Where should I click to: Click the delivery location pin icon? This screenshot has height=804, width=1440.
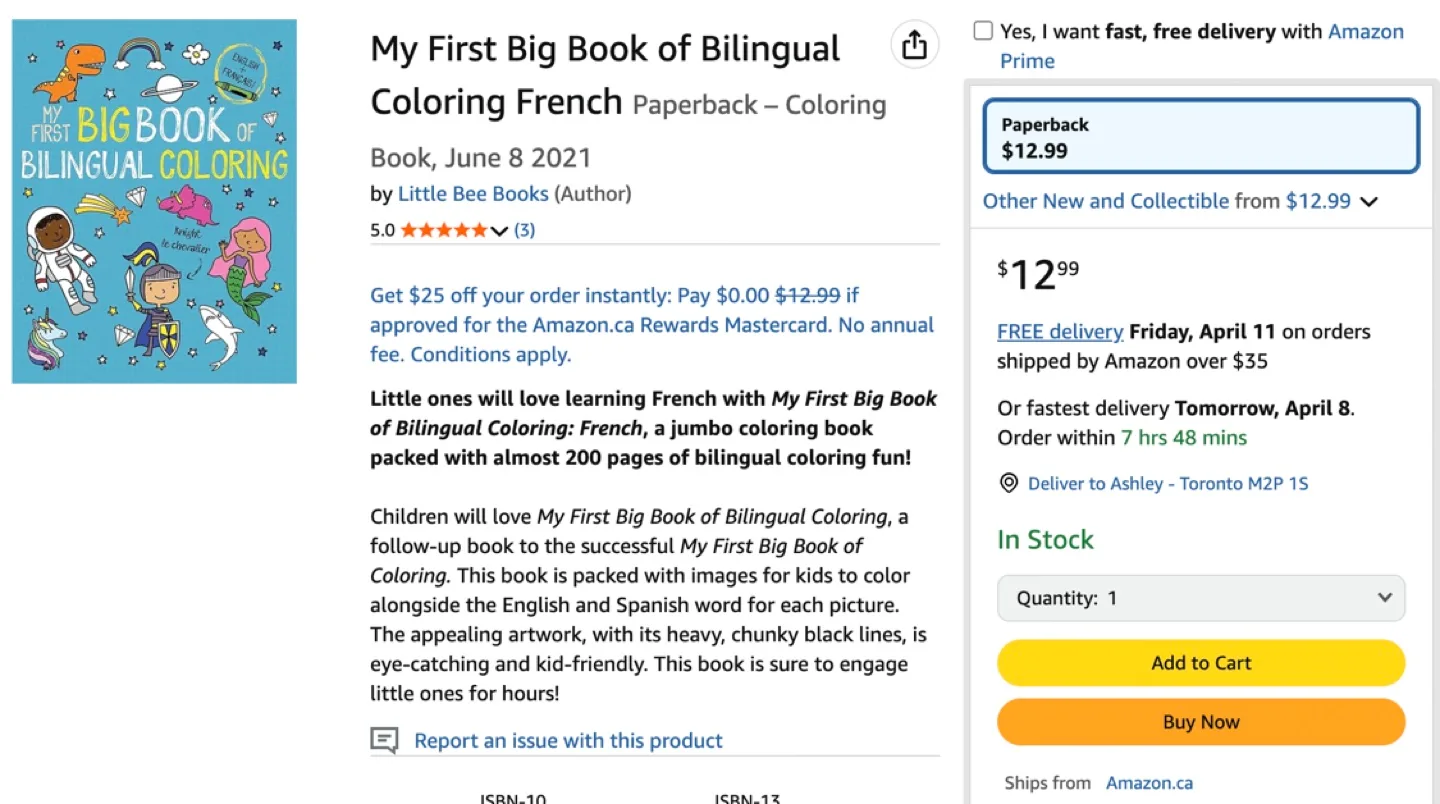click(1008, 483)
